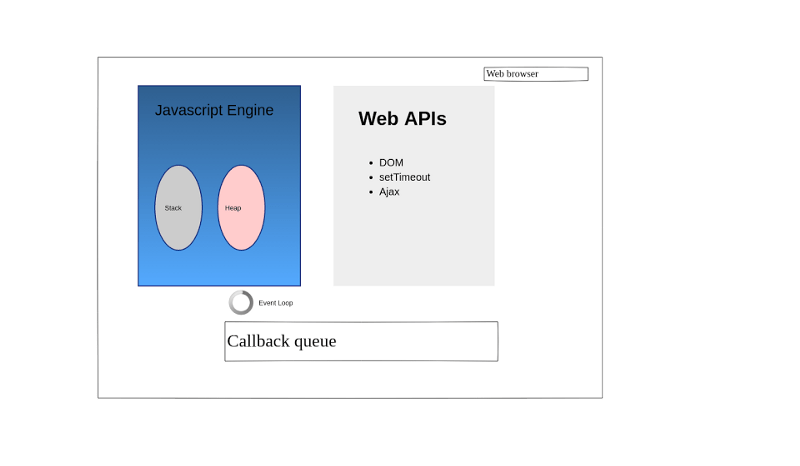Select the 'setTimeout' bullet item
This screenshot has width=800, height=466.
pos(404,177)
